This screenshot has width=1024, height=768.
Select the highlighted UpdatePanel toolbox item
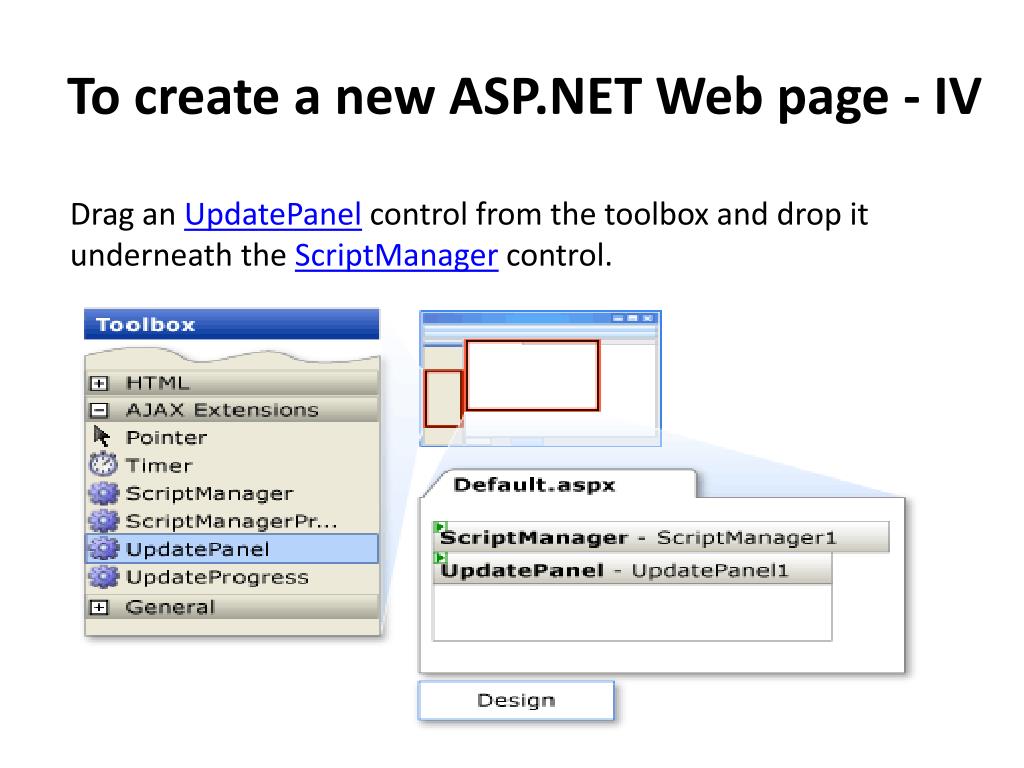(232, 549)
